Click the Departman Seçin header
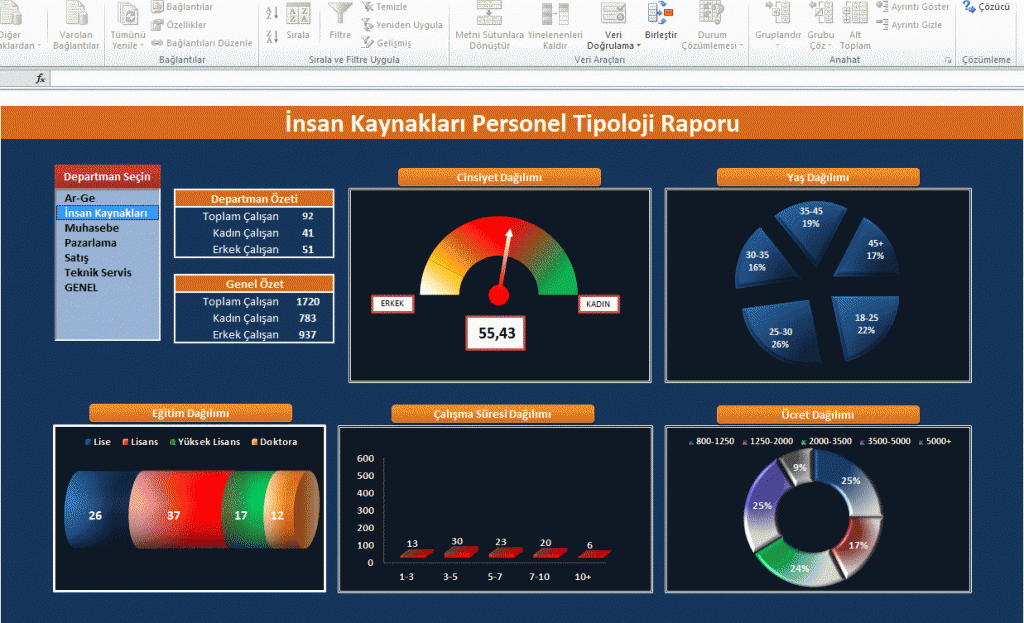 [107, 176]
